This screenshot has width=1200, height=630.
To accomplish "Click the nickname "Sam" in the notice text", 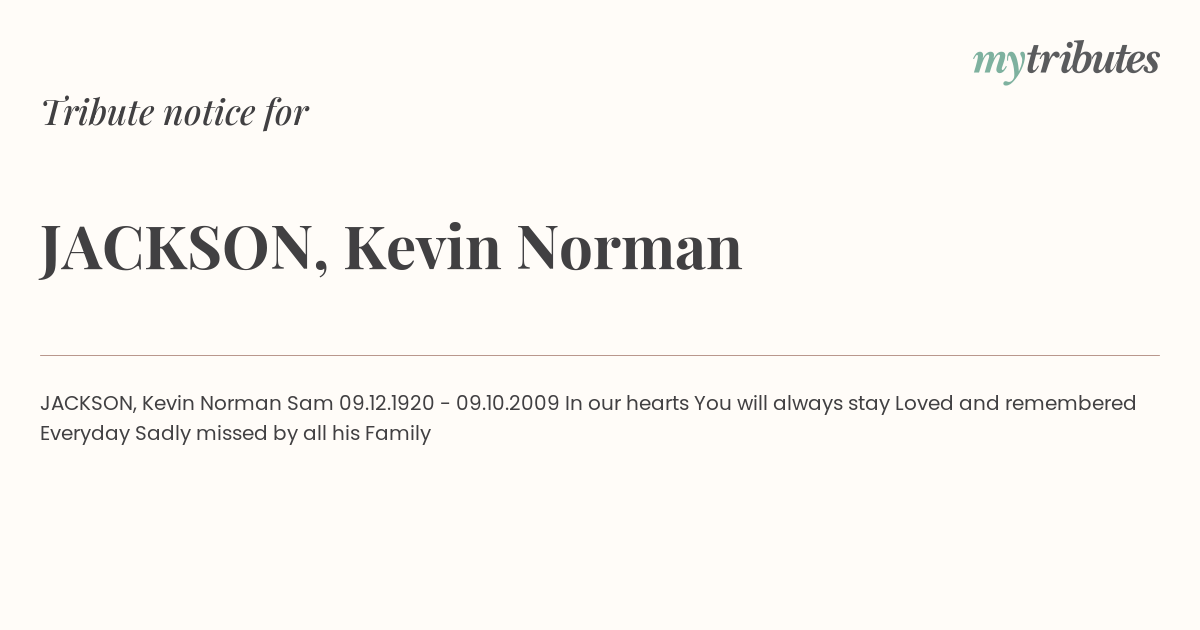I will click(x=310, y=403).
